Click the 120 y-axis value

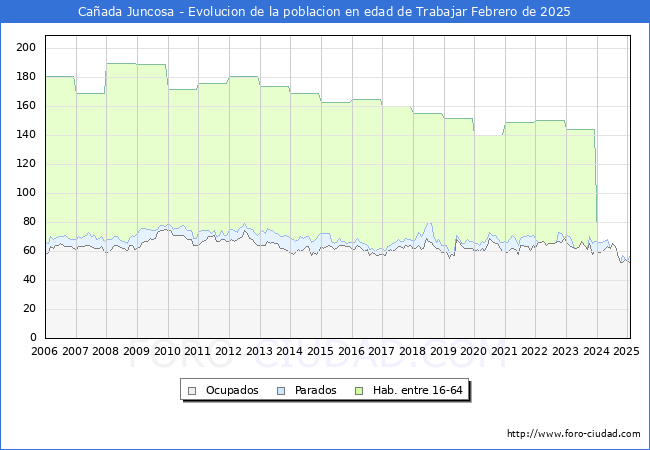[26, 164]
